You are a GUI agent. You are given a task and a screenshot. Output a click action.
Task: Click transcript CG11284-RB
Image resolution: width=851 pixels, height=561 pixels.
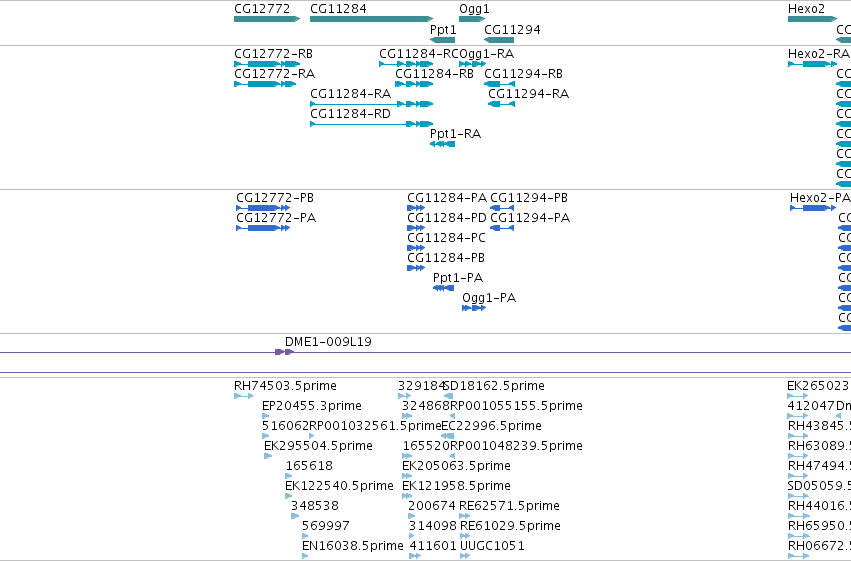(414, 84)
